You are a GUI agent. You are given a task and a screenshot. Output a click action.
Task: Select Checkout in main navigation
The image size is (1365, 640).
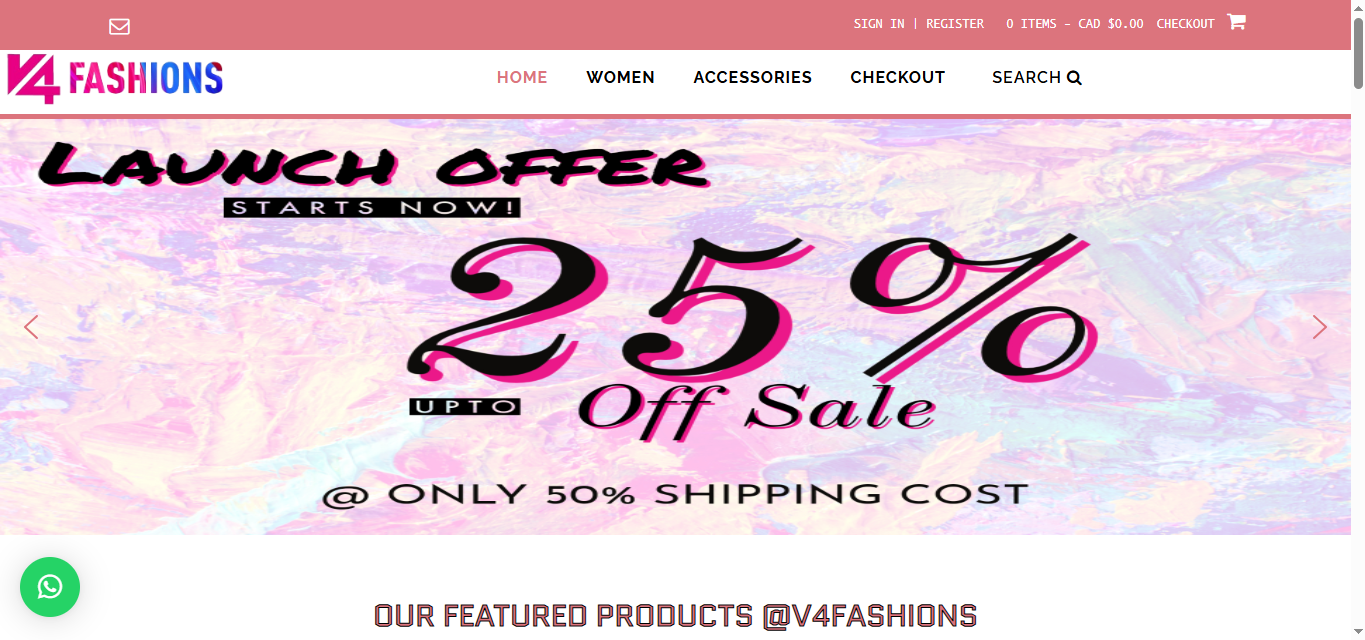[x=898, y=77]
